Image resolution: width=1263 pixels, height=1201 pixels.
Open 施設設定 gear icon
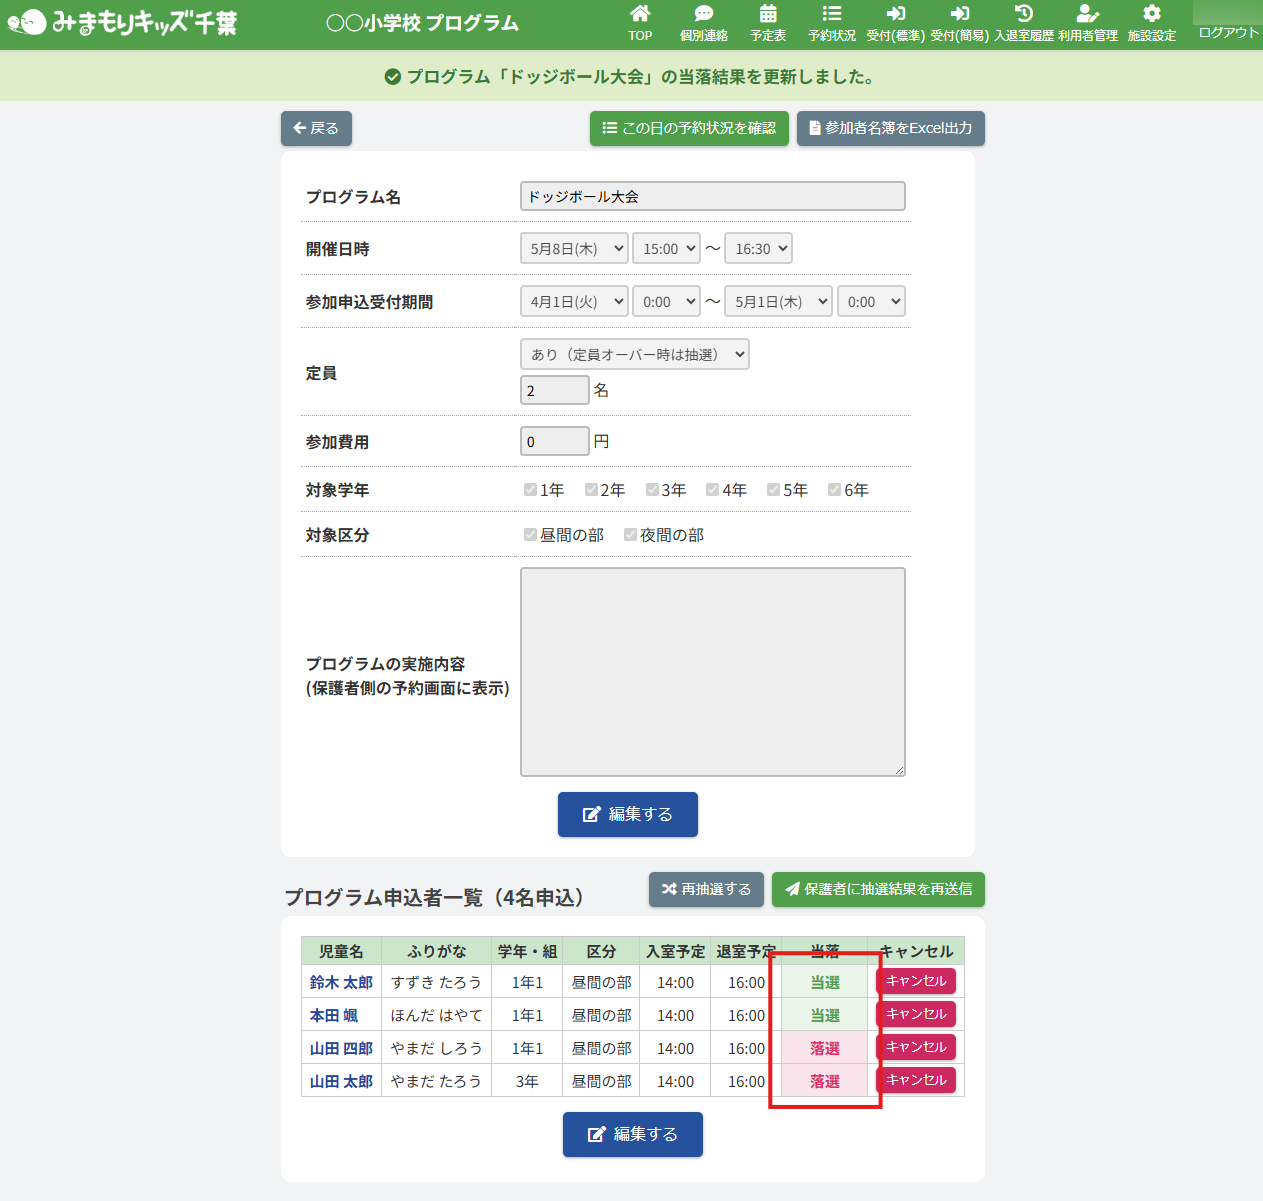tap(1152, 14)
